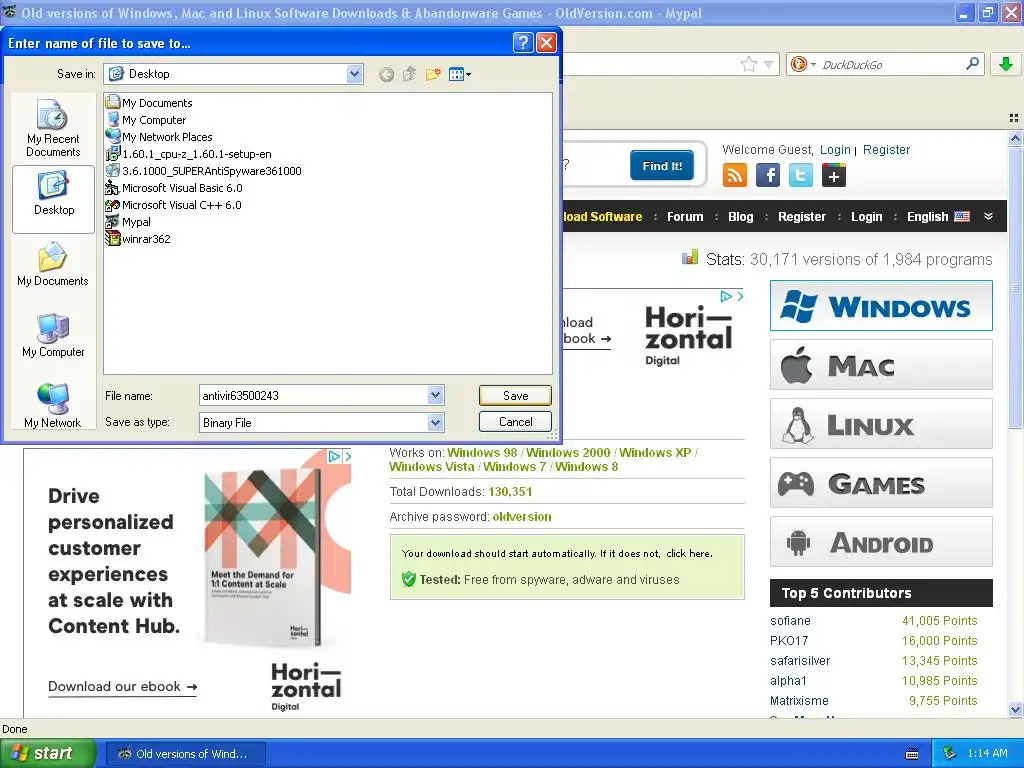Screen dimensions: 1024x768
Task: Select the Mypal shortcut in file list
Action: click(129, 221)
